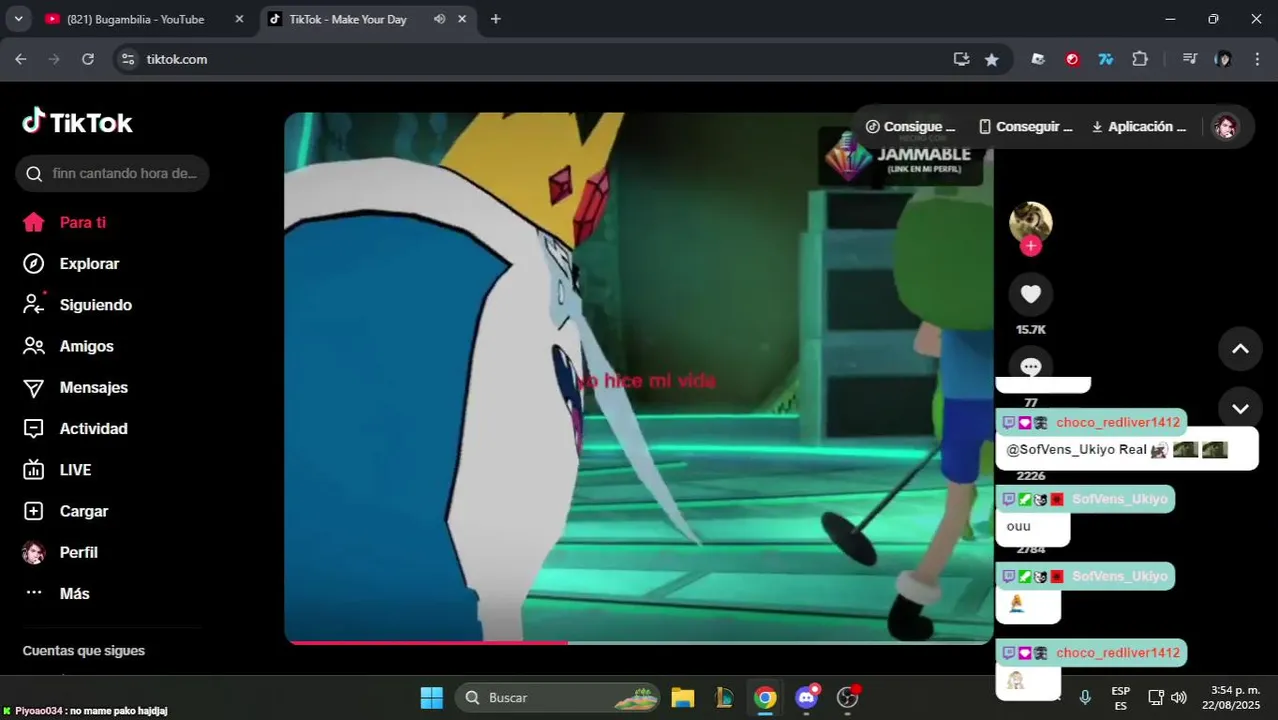This screenshot has height=720, width=1278.
Task: Mute the TikTok tab audio icon
Action: [439, 19]
